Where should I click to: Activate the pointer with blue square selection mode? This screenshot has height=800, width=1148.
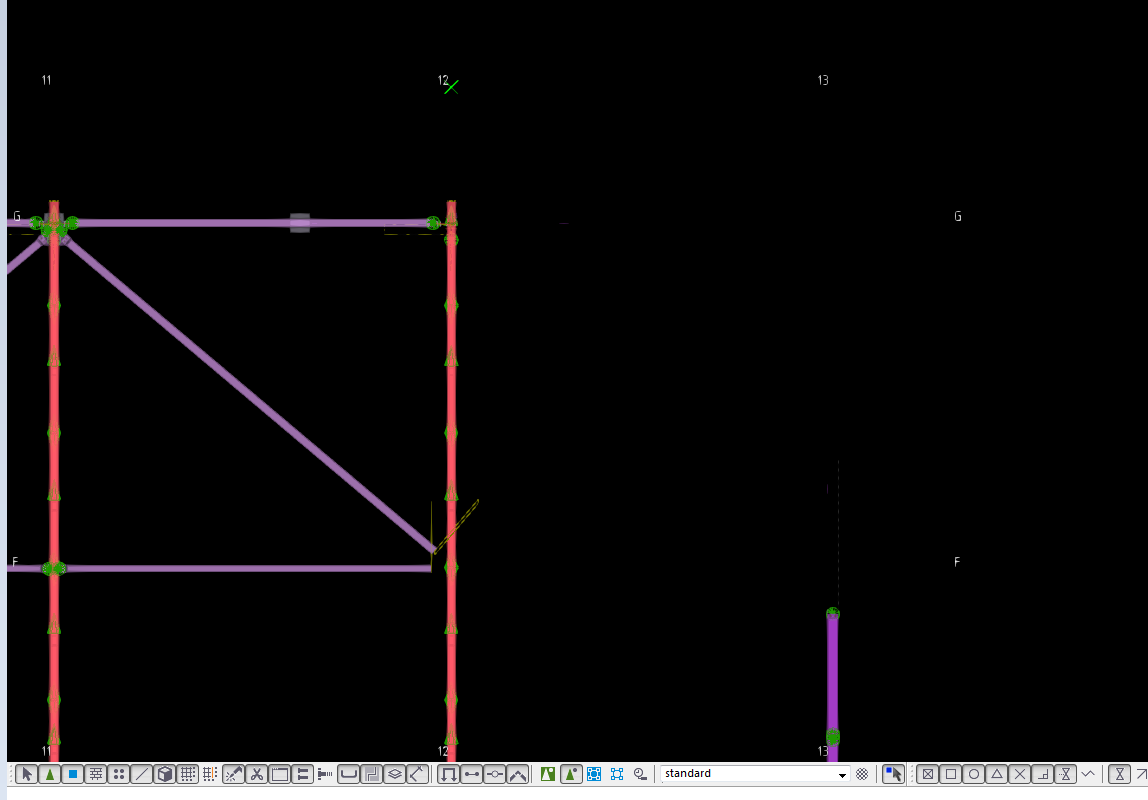click(893, 774)
